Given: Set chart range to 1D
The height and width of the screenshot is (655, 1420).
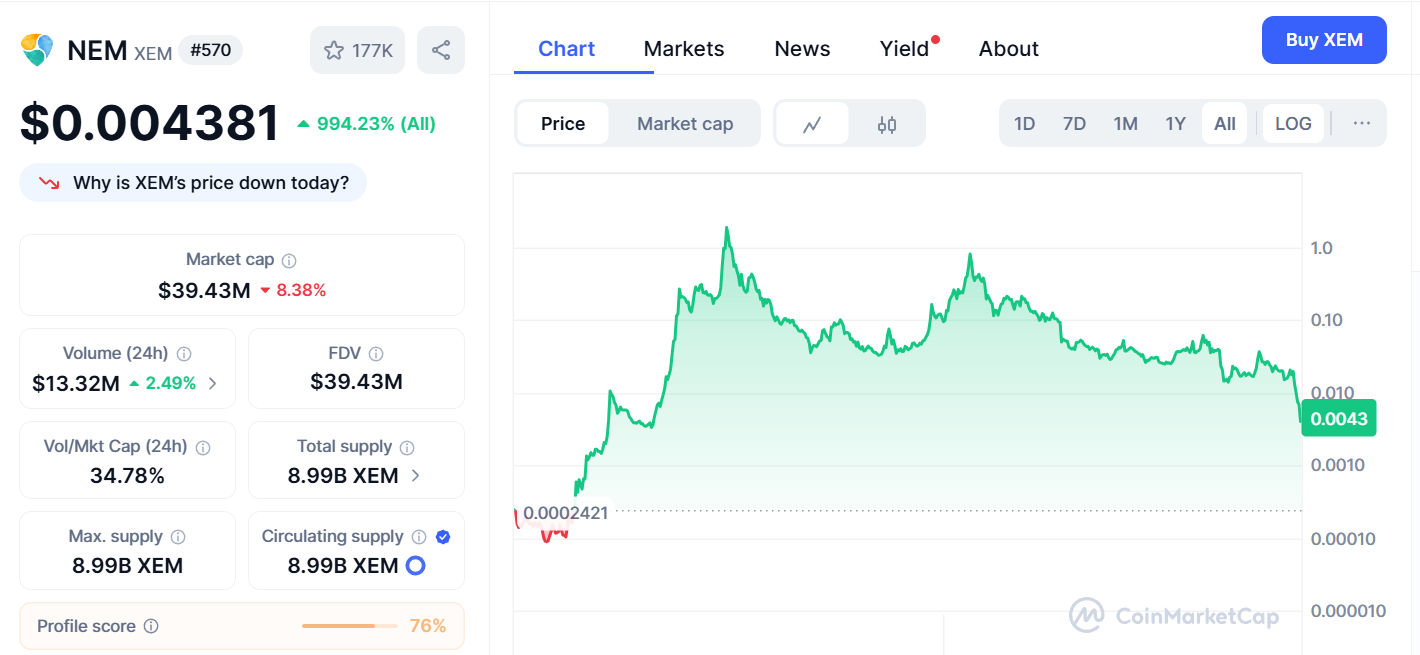Looking at the screenshot, I should tap(1024, 124).
